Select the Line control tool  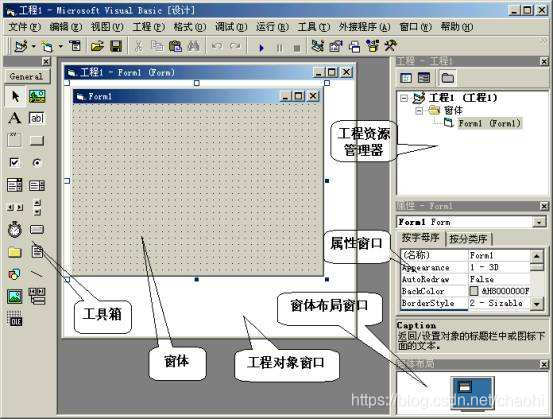tap(37, 274)
